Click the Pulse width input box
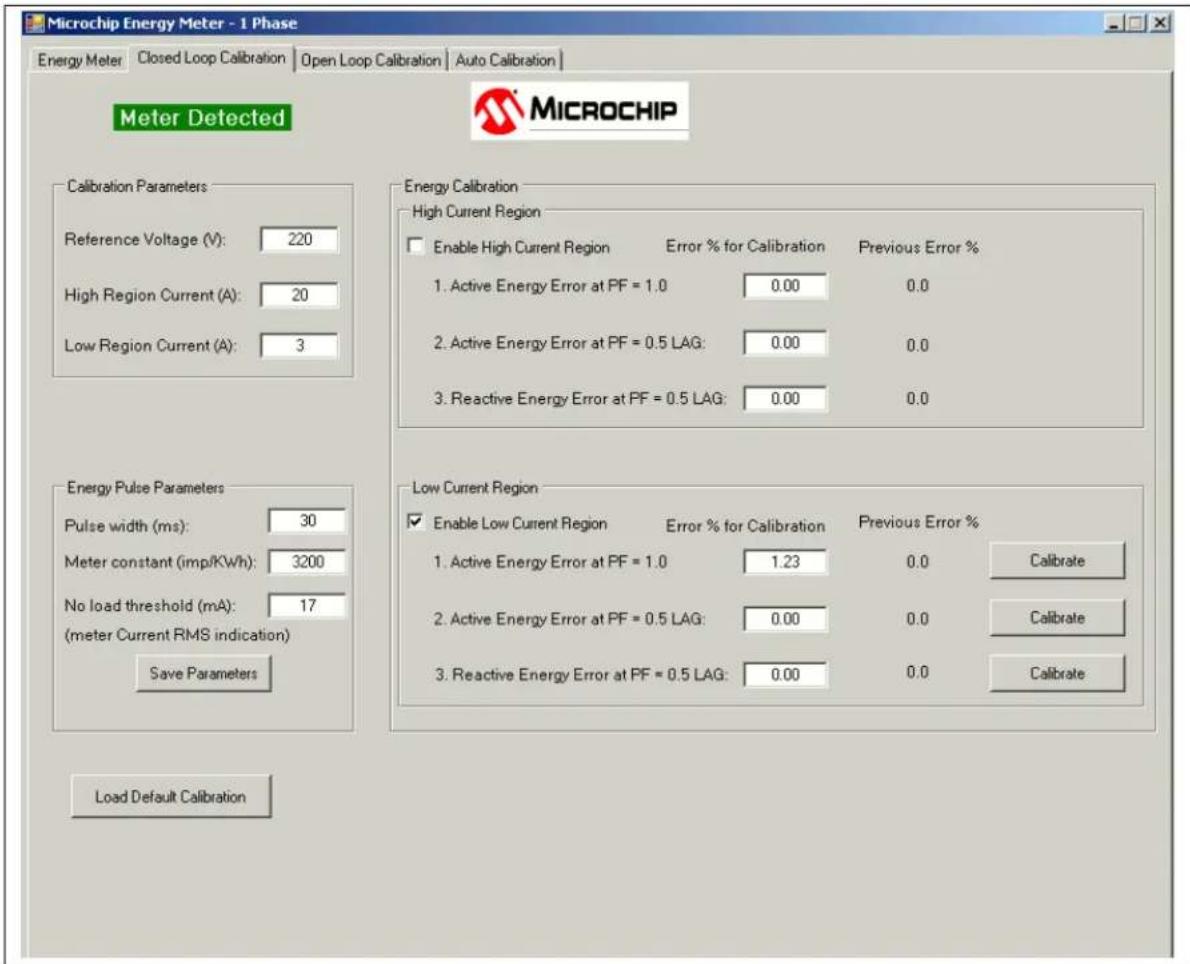This screenshot has width=1190, height=964. point(307,521)
